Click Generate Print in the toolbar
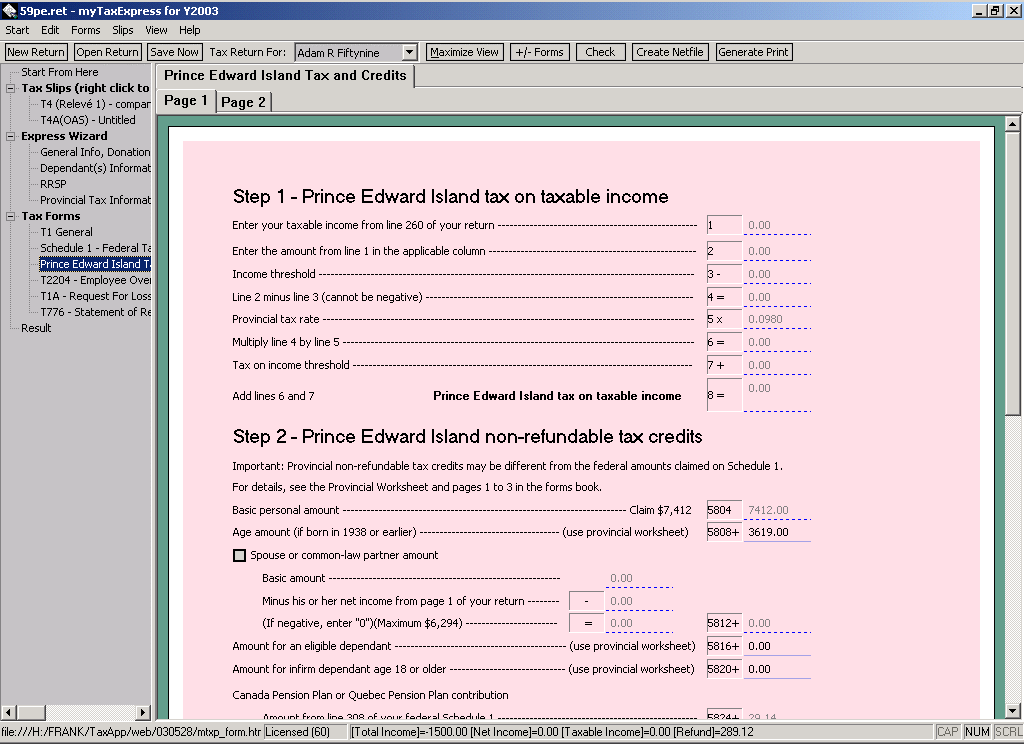This screenshot has height=744, width=1024. (x=754, y=52)
